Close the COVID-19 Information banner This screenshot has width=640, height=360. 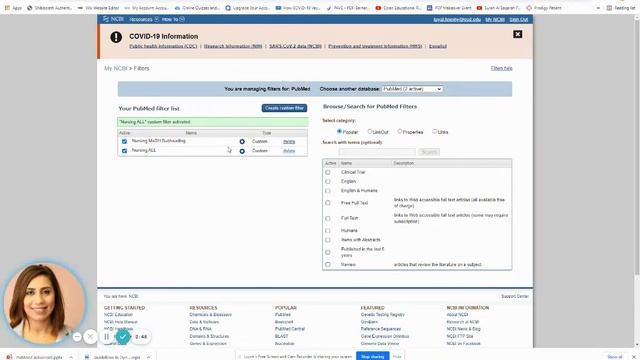click(518, 34)
